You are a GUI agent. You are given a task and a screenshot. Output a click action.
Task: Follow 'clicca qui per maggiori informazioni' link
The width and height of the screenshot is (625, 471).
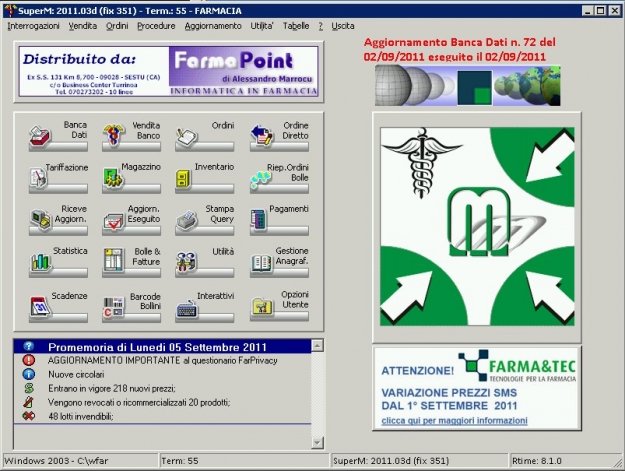(454, 420)
